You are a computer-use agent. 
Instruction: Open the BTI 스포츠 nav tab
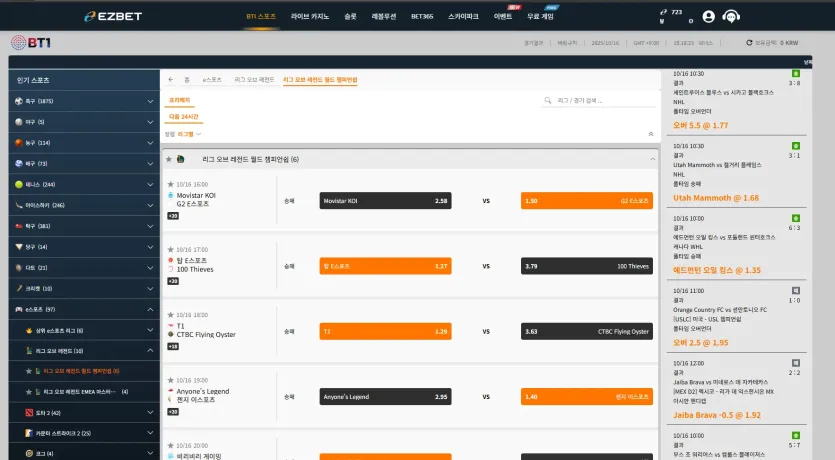click(261, 17)
